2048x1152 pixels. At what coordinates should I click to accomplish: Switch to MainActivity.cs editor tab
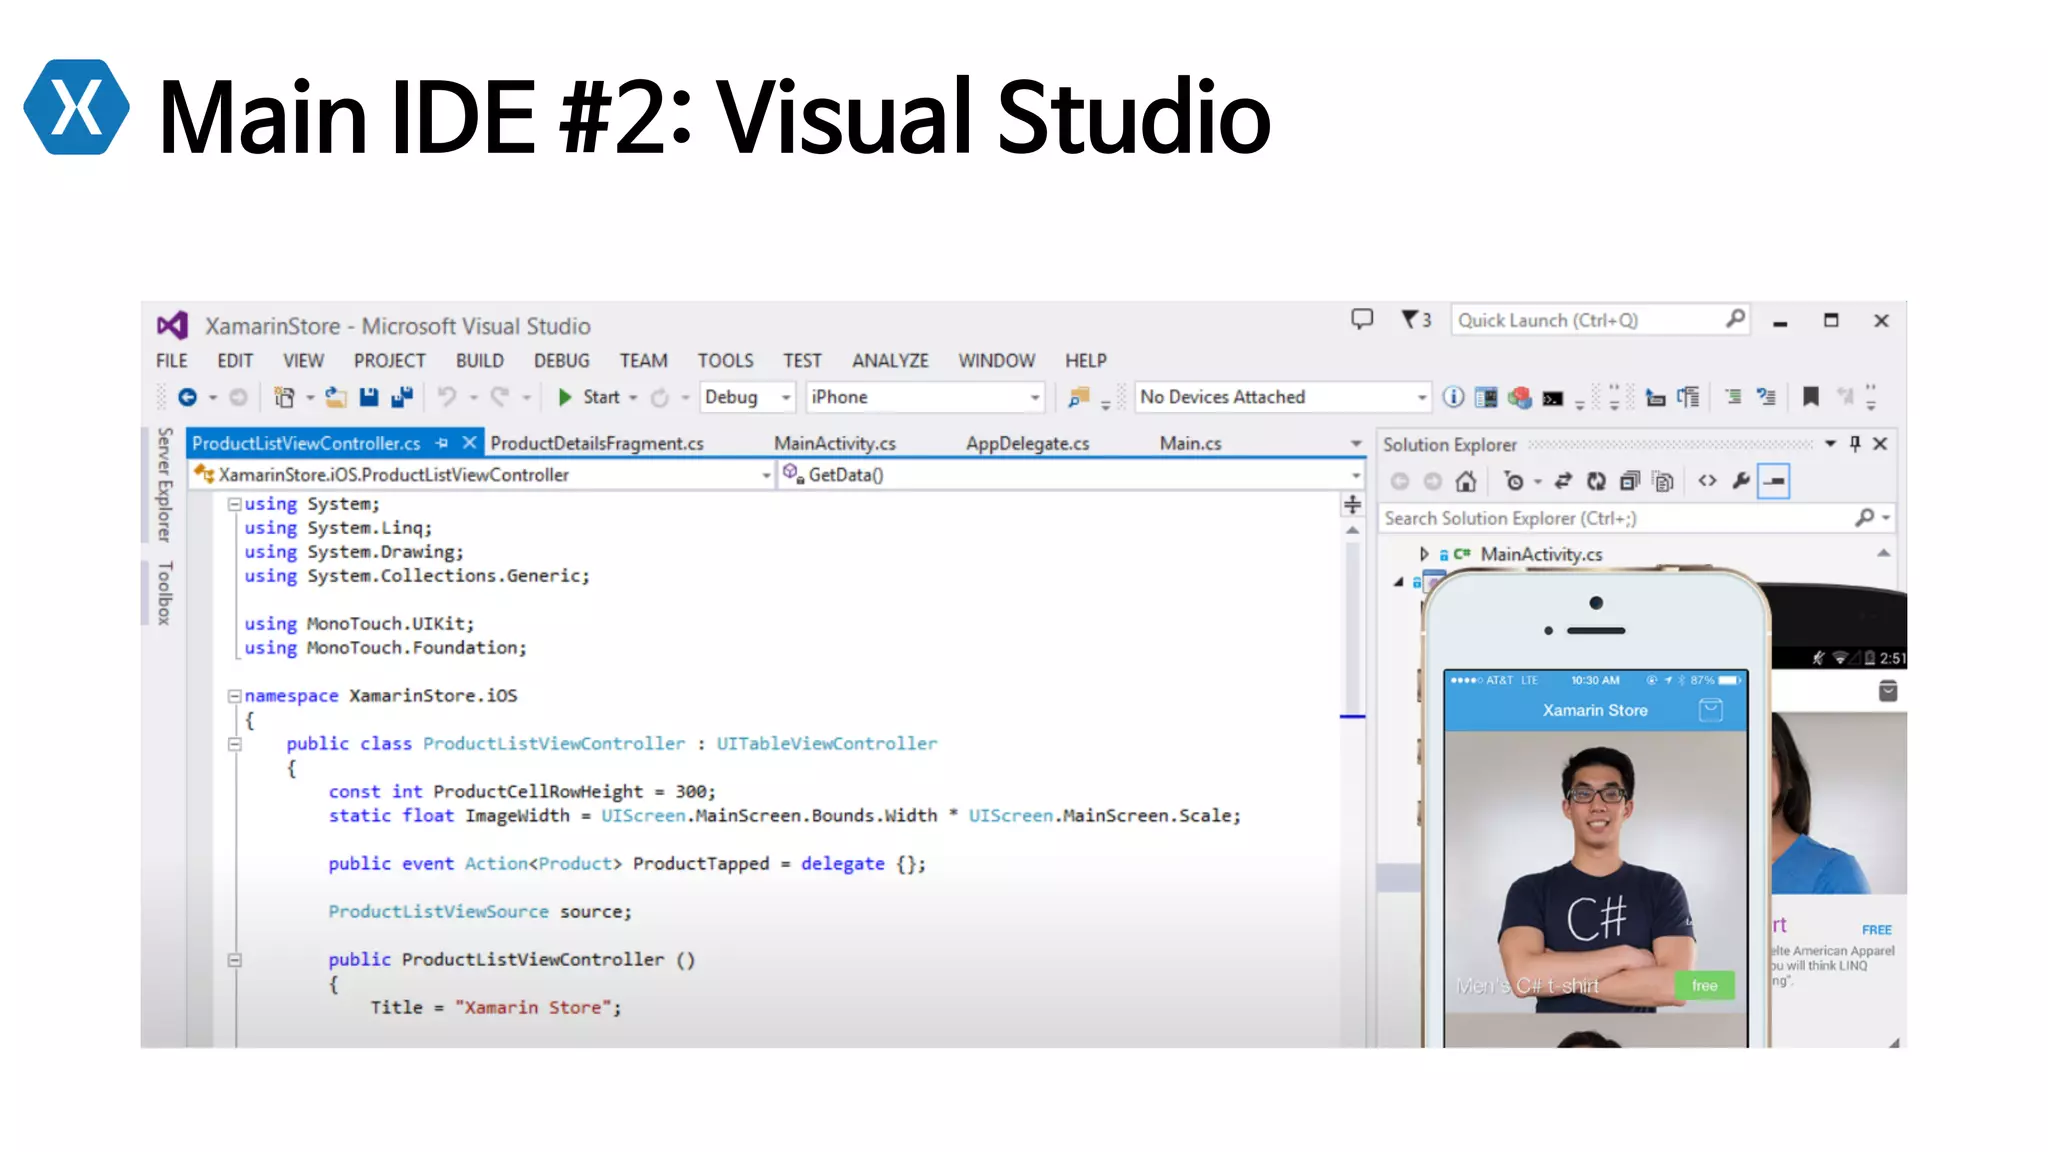click(835, 443)
